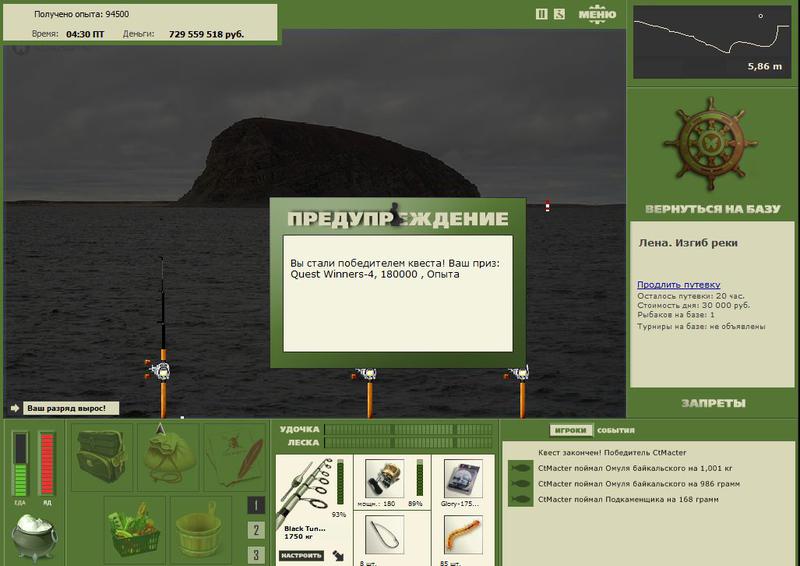Select CtMacter поймал Подкаменщика event text

point(628,499)
